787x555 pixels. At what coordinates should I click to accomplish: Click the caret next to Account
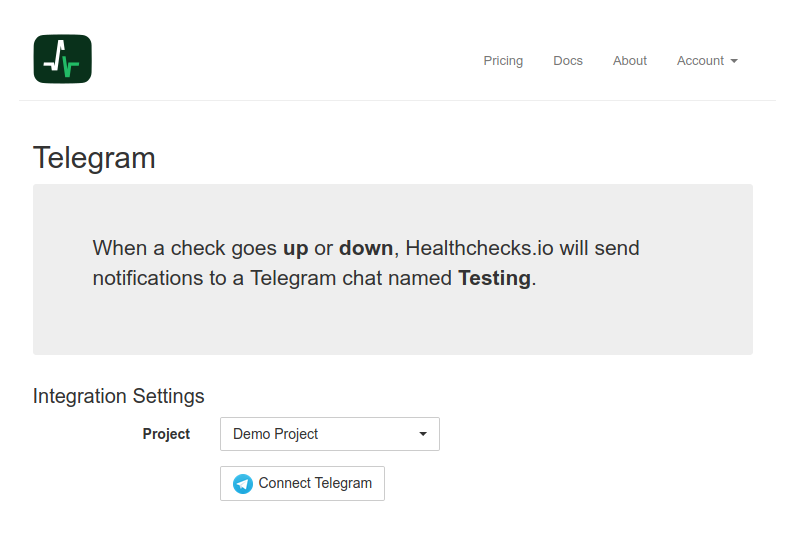(x=734, y=62)
